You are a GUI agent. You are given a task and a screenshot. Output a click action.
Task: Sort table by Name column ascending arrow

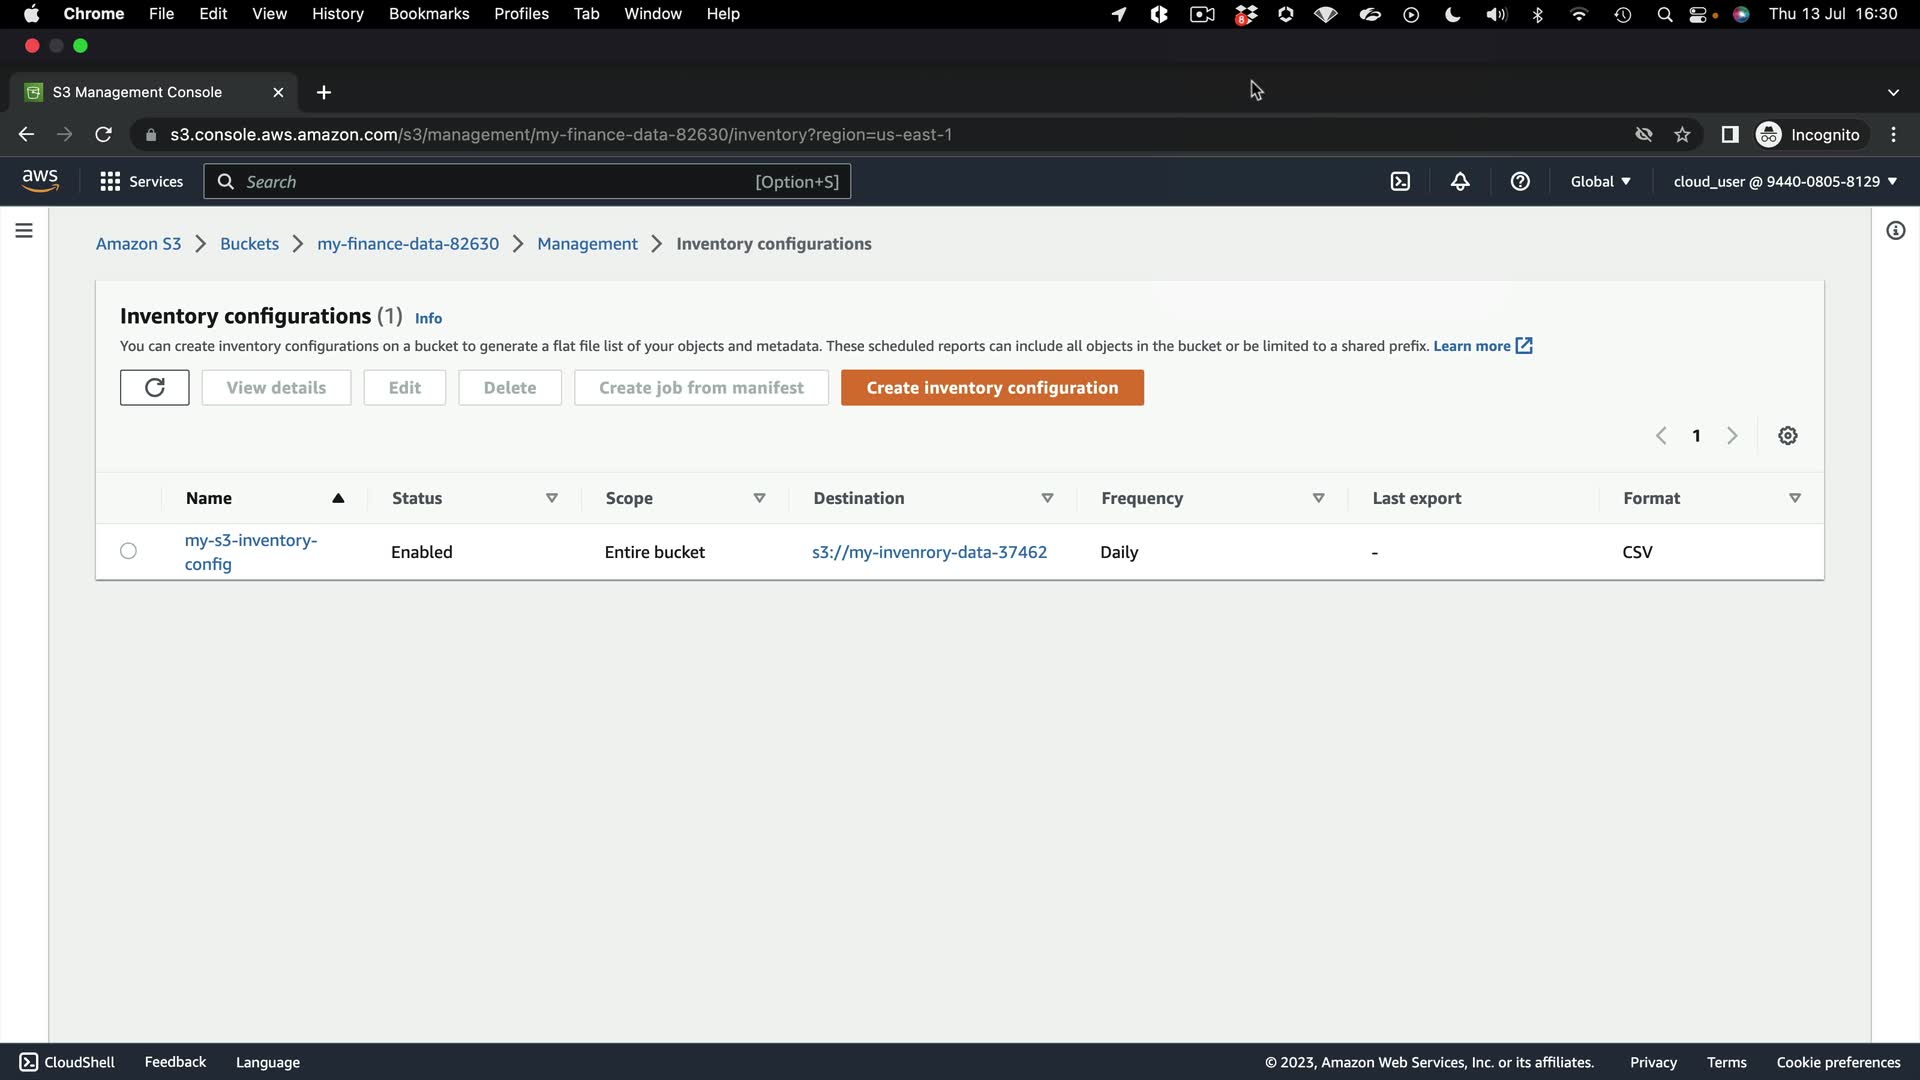click(x=338, y=498)
